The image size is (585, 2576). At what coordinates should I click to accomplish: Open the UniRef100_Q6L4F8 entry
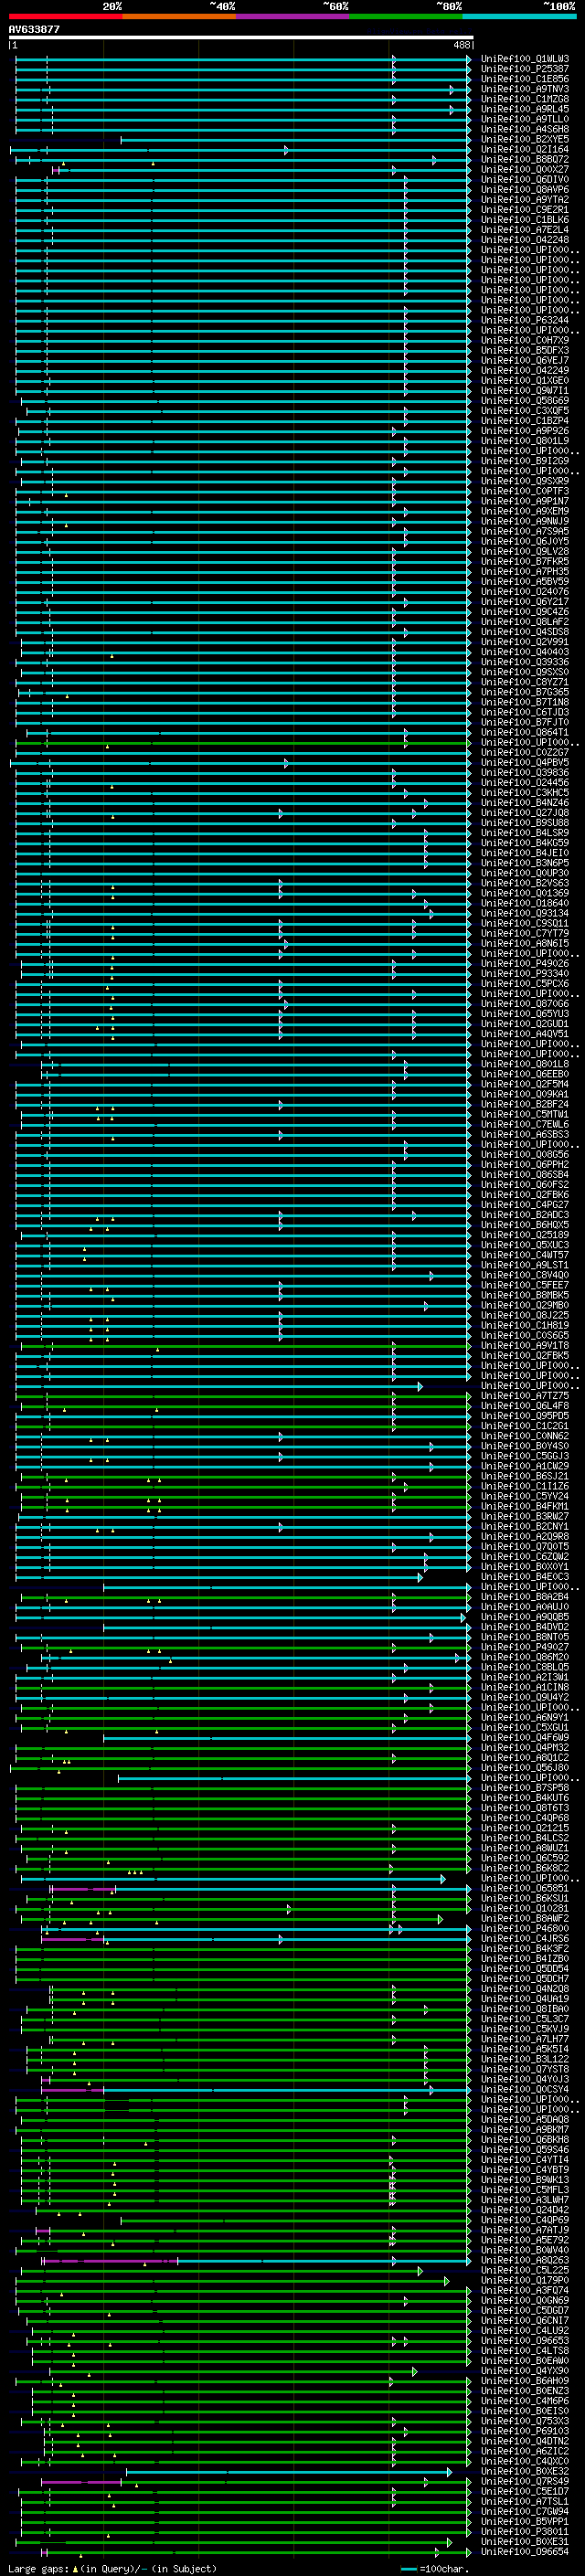click(x=525, y=1406)
